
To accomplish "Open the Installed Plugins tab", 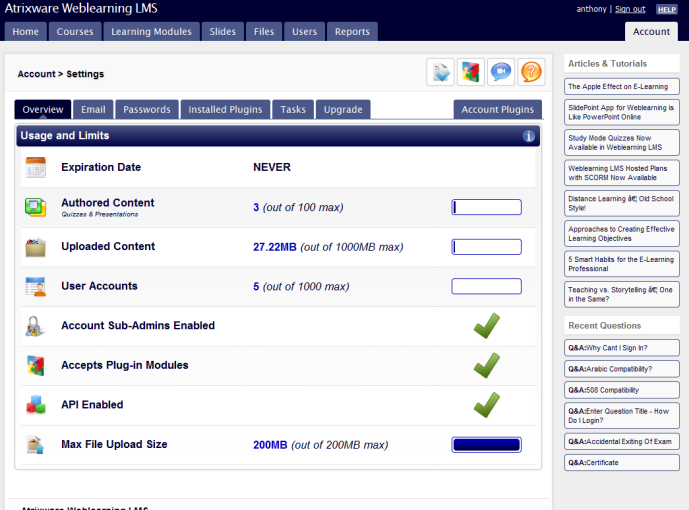I will 225,109.
